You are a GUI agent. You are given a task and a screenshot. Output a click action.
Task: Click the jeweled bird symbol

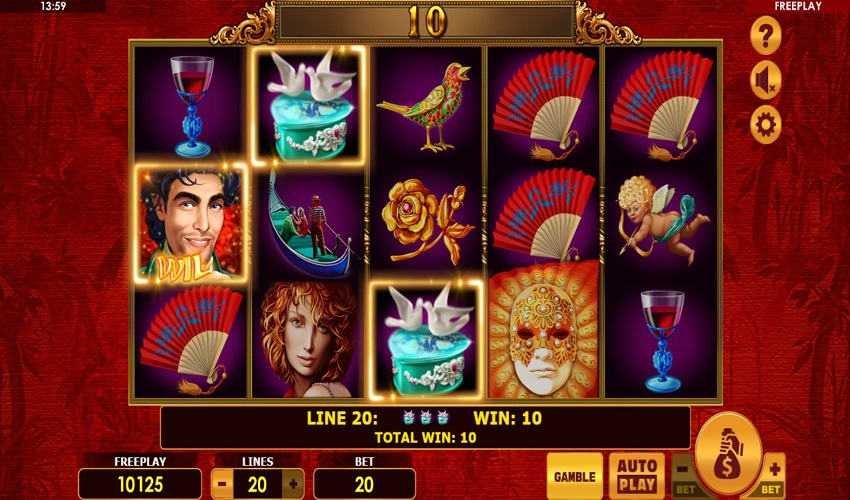426,106
